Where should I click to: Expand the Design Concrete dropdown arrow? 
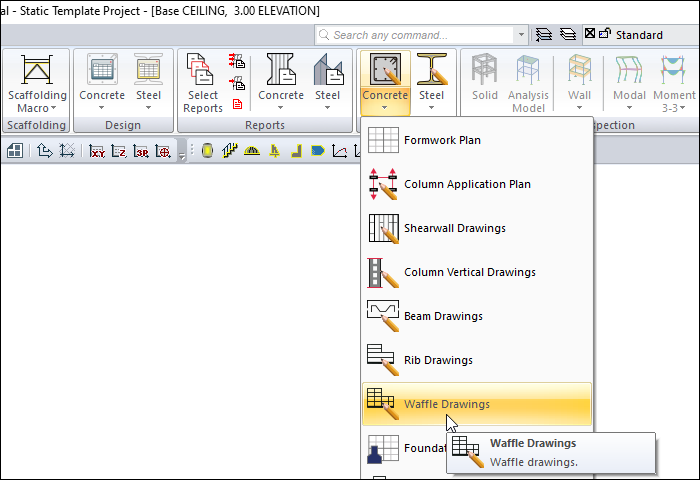point(101,108)
